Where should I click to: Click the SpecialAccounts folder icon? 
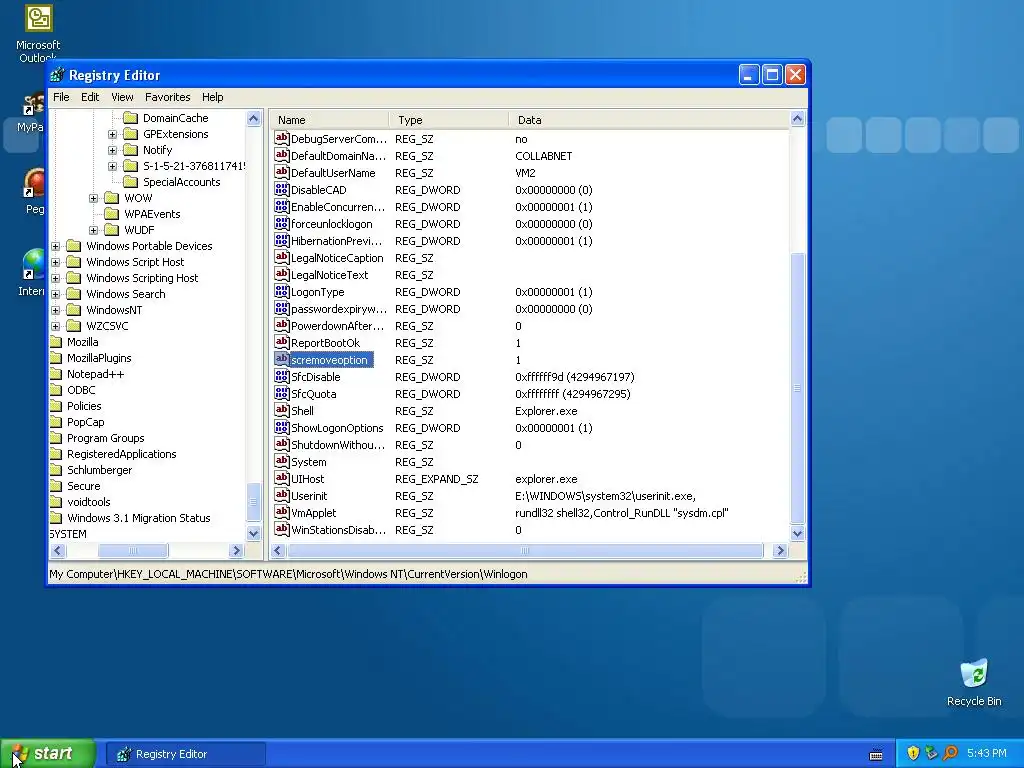click(x=131, y=182)
